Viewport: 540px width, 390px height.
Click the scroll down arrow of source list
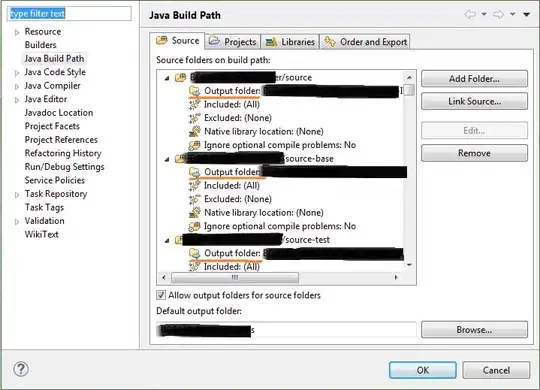pyautogui.click(x=409, y=265)
